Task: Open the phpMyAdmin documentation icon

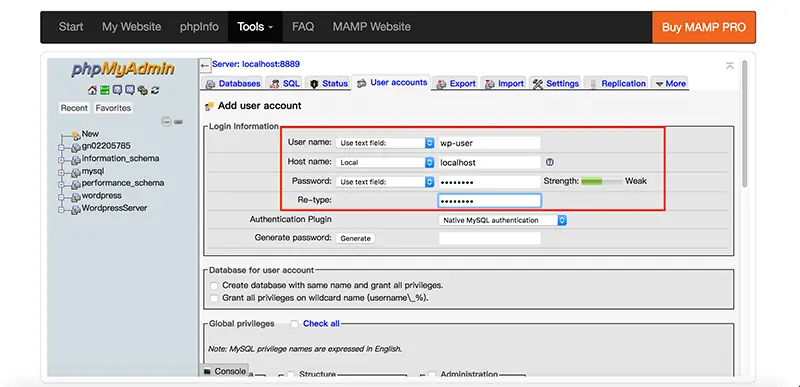Action: click(117, 90)
